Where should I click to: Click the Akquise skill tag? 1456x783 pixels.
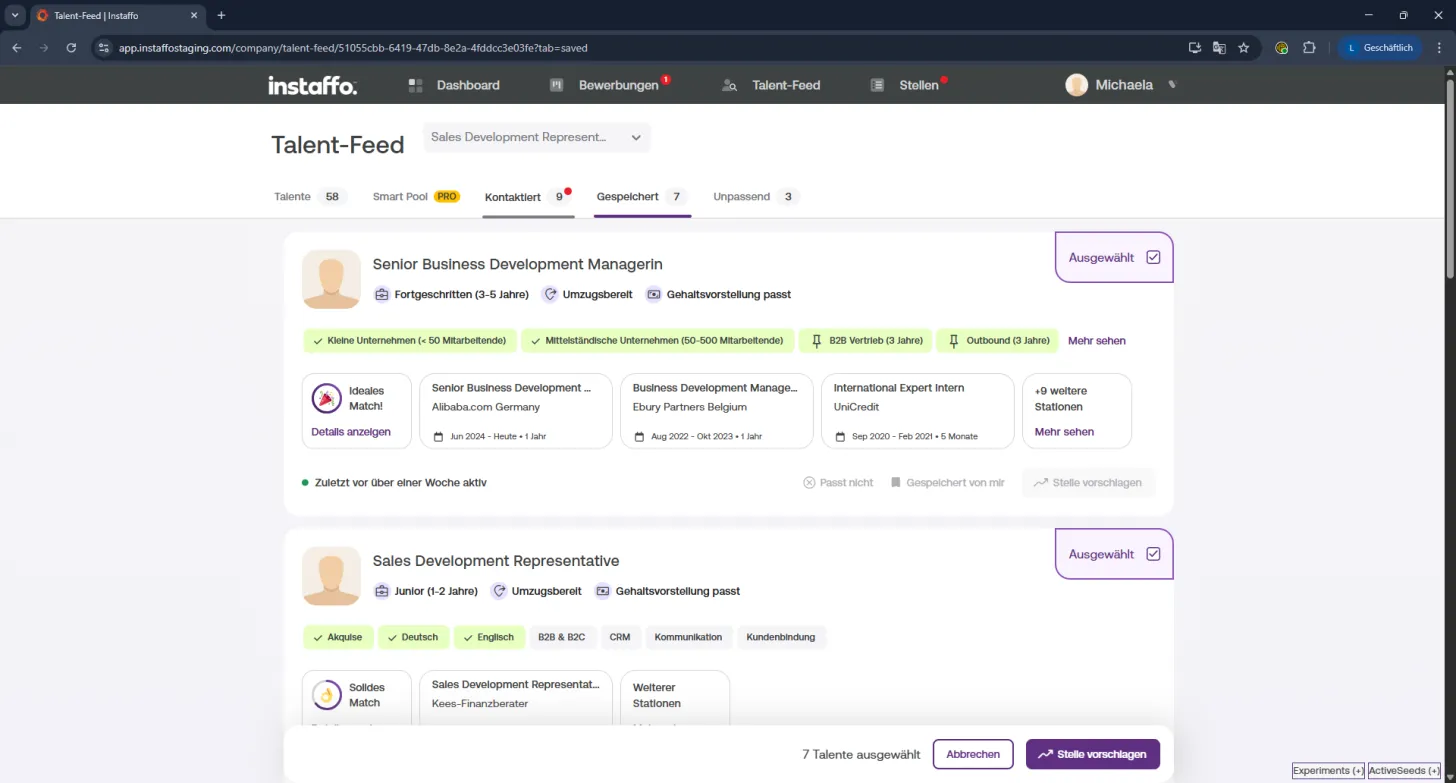339,637
